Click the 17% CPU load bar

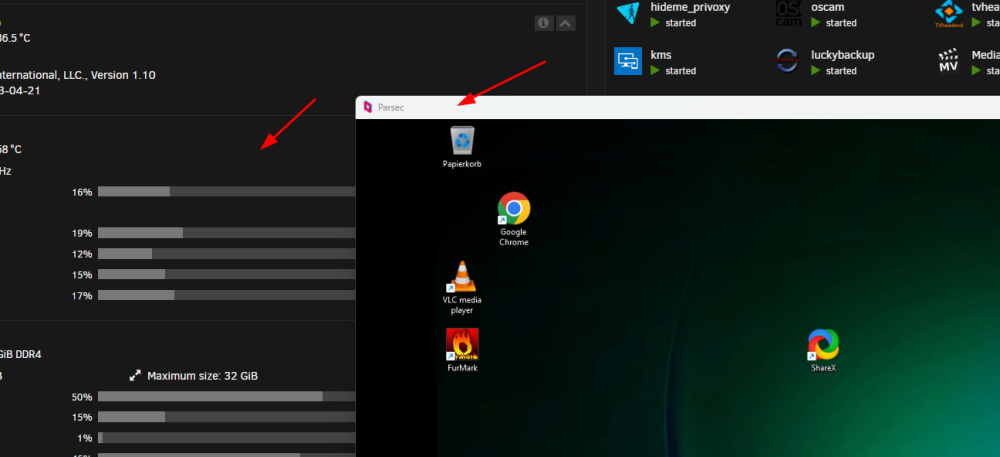226,295
